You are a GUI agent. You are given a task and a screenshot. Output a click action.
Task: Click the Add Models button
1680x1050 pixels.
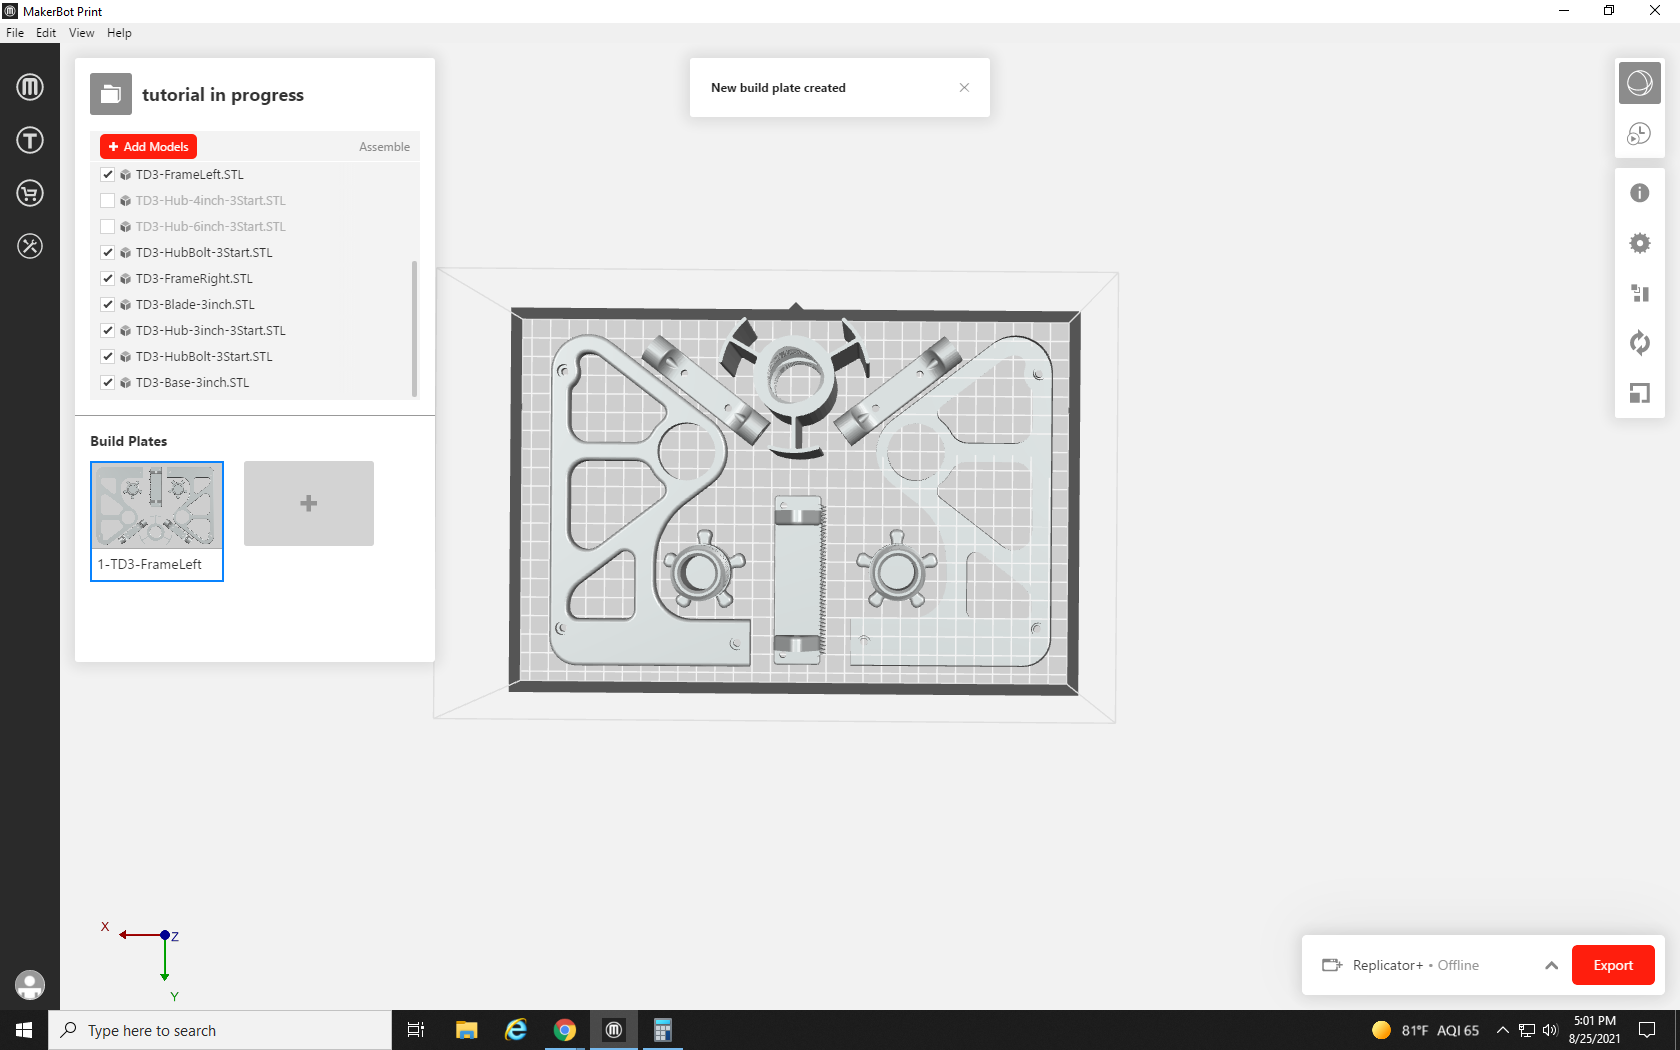[x=148, y=147]
